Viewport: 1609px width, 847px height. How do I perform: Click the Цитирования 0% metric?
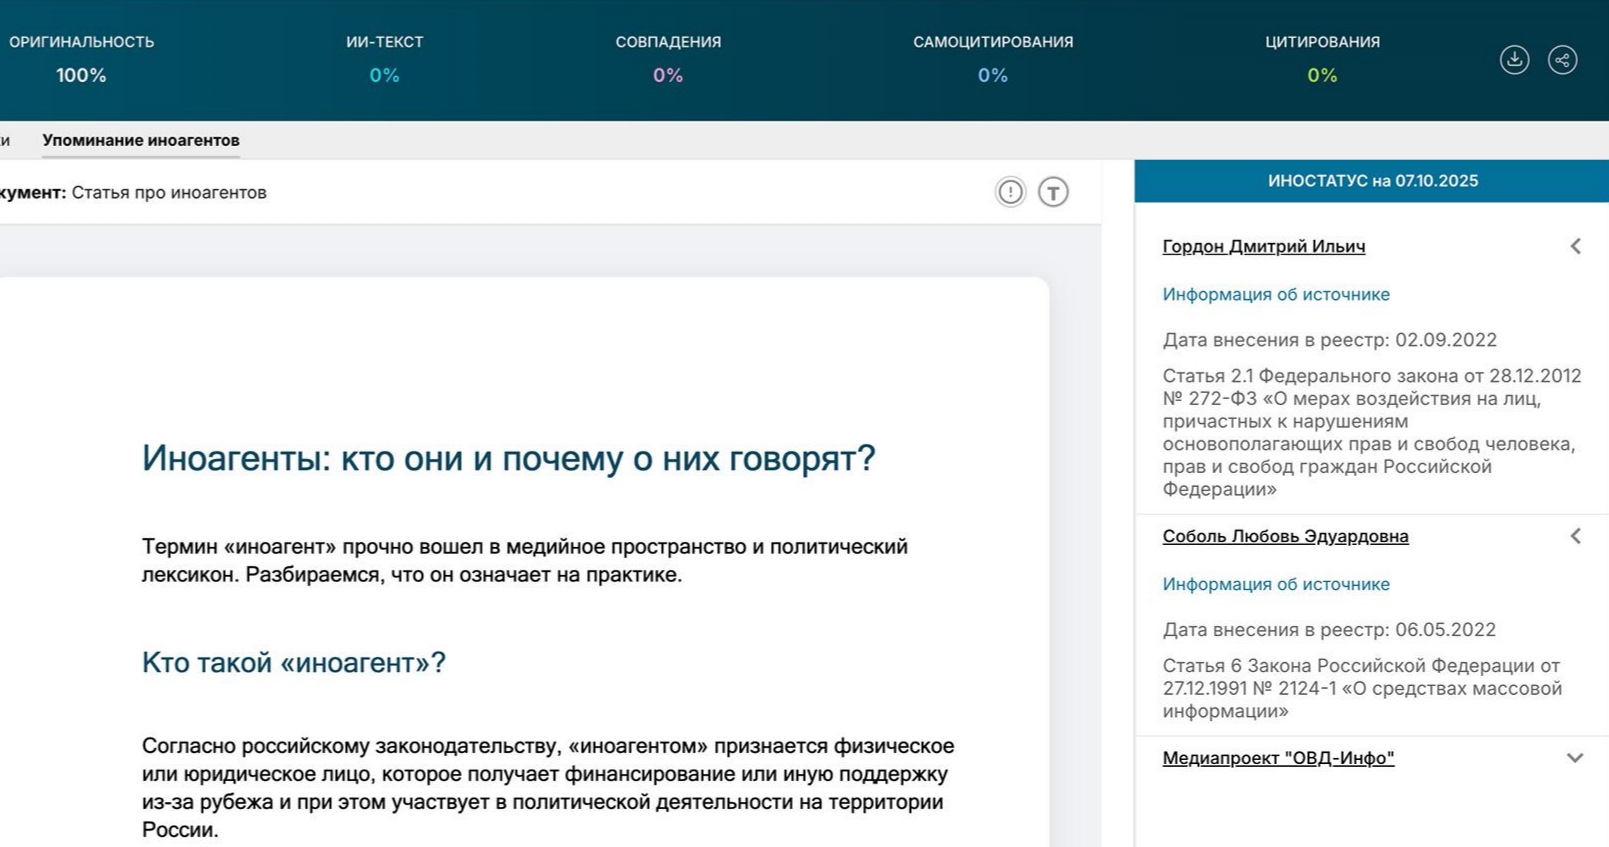point(1322,60)
